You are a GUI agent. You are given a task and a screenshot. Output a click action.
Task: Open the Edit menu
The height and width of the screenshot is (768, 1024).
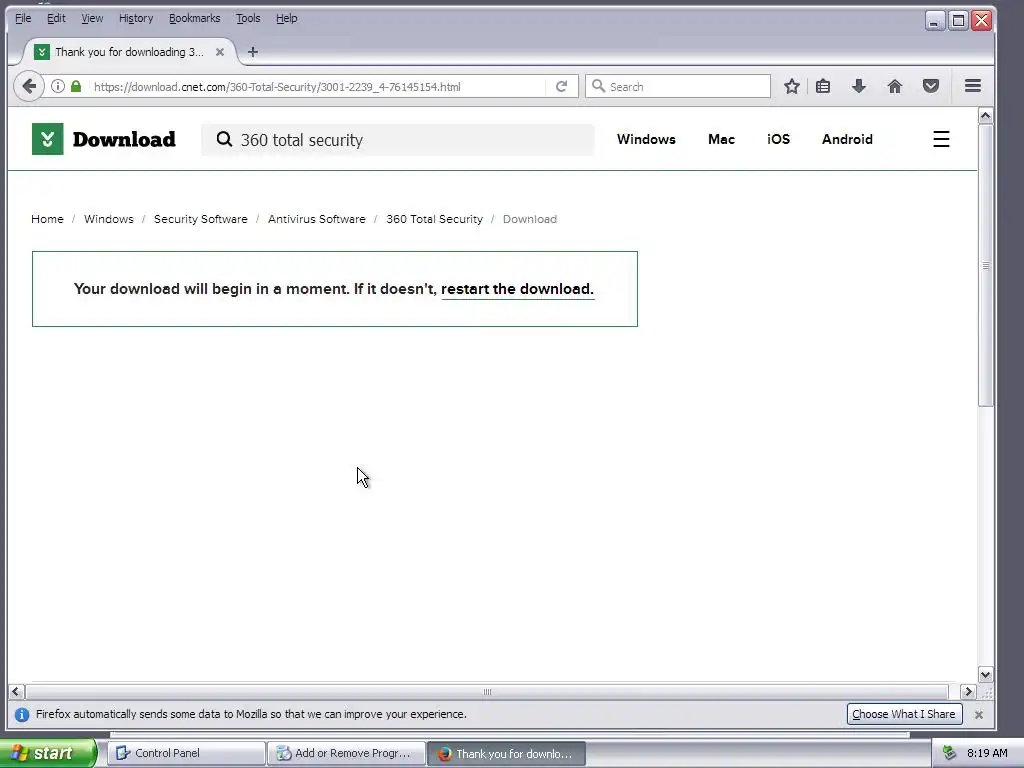coord(56,18)
